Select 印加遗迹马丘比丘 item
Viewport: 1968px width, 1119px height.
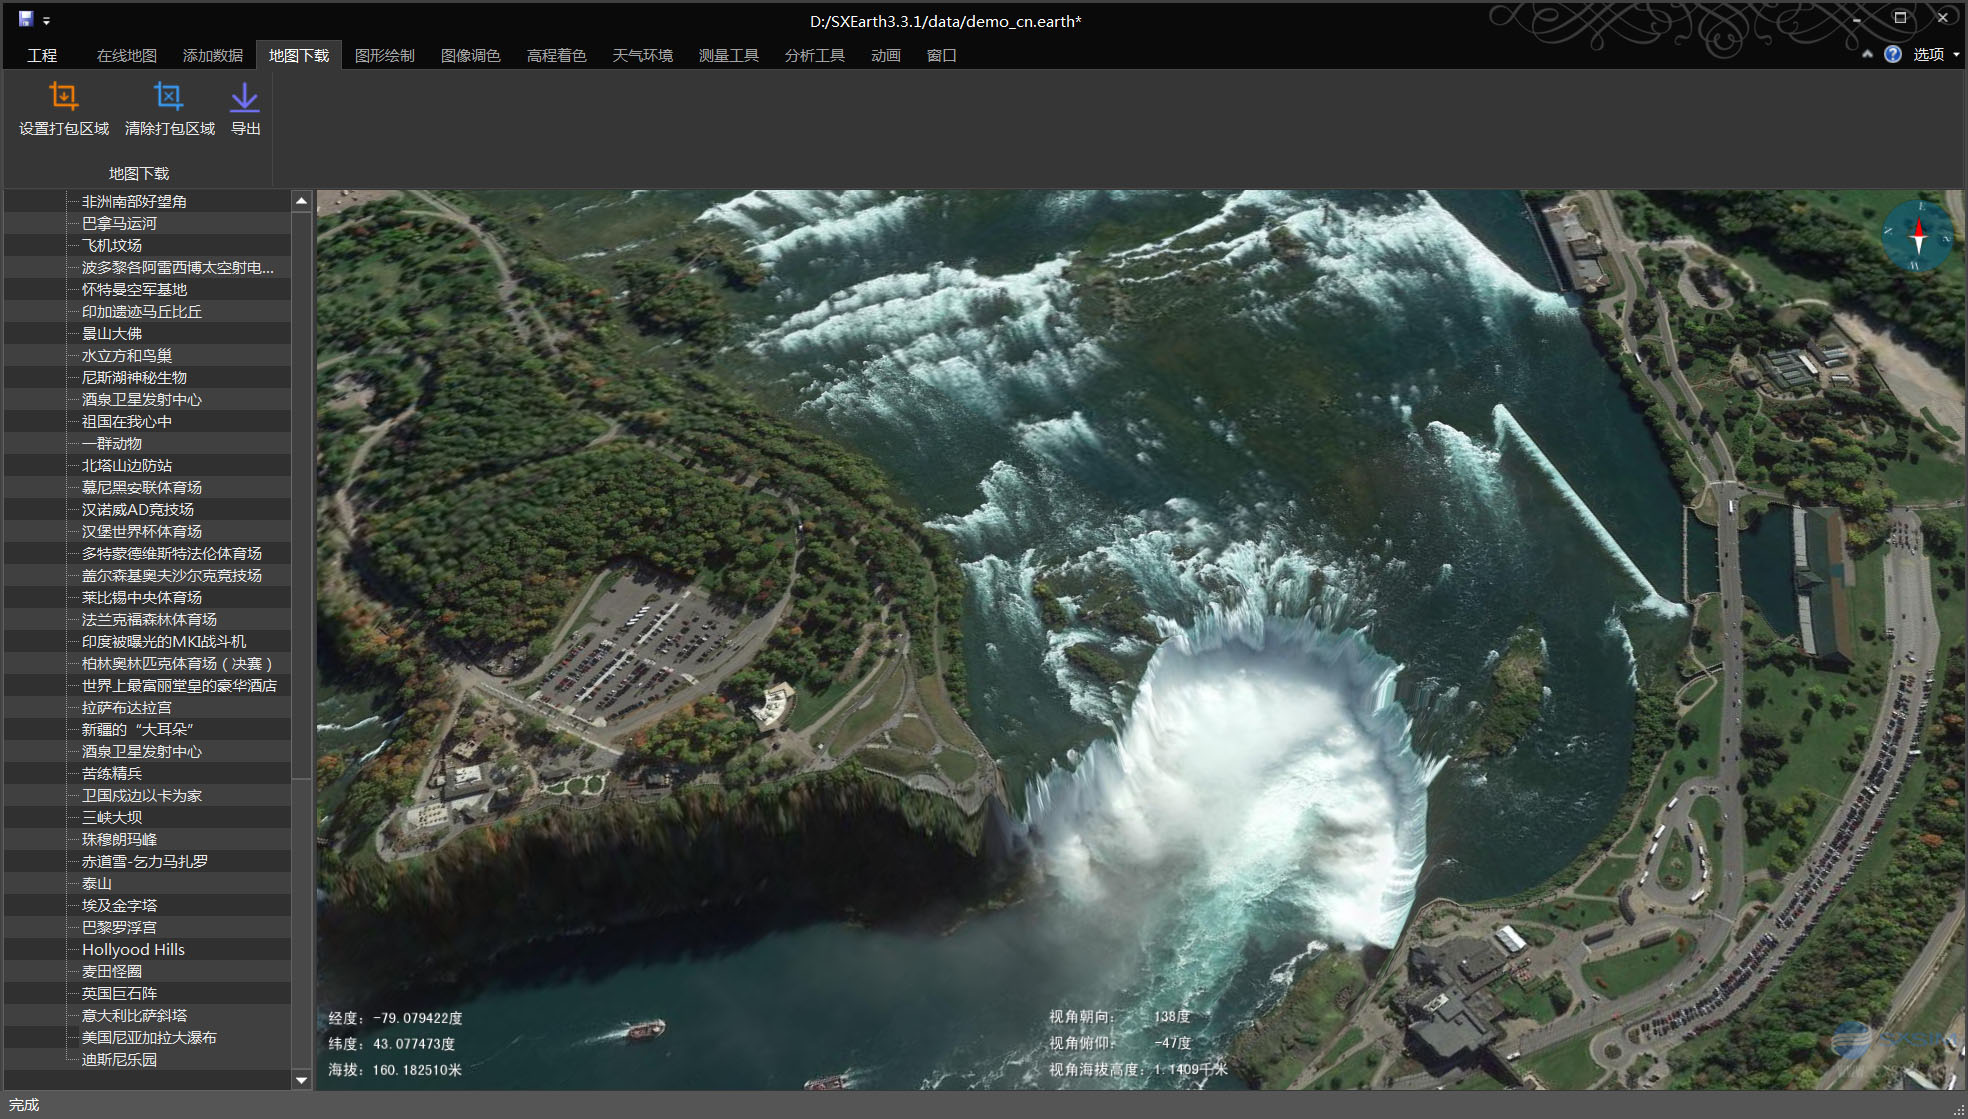pyautogui.click(x=142, y=311)
